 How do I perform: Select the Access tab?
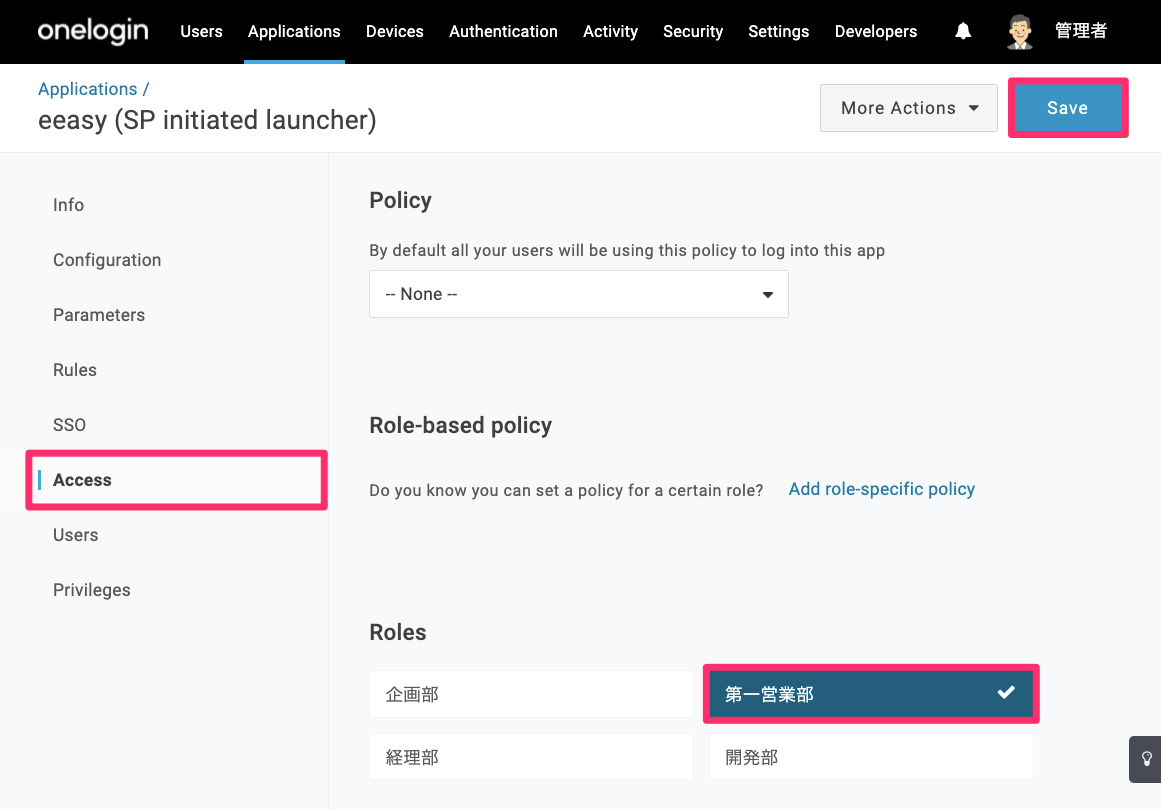(82, 480)
